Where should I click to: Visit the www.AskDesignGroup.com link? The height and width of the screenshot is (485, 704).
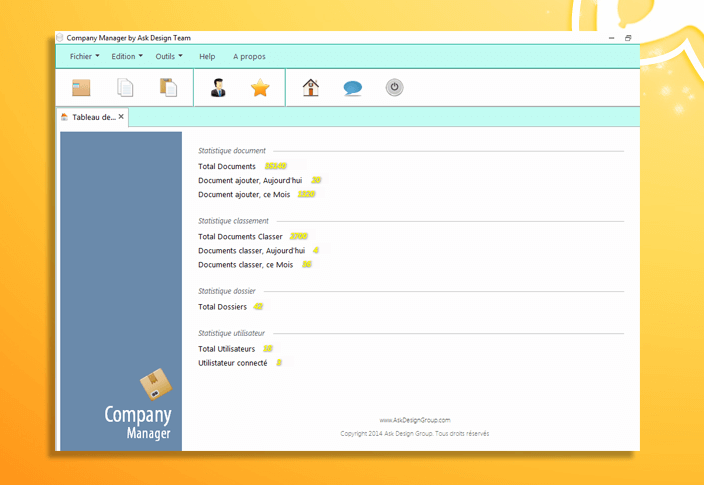414,420
